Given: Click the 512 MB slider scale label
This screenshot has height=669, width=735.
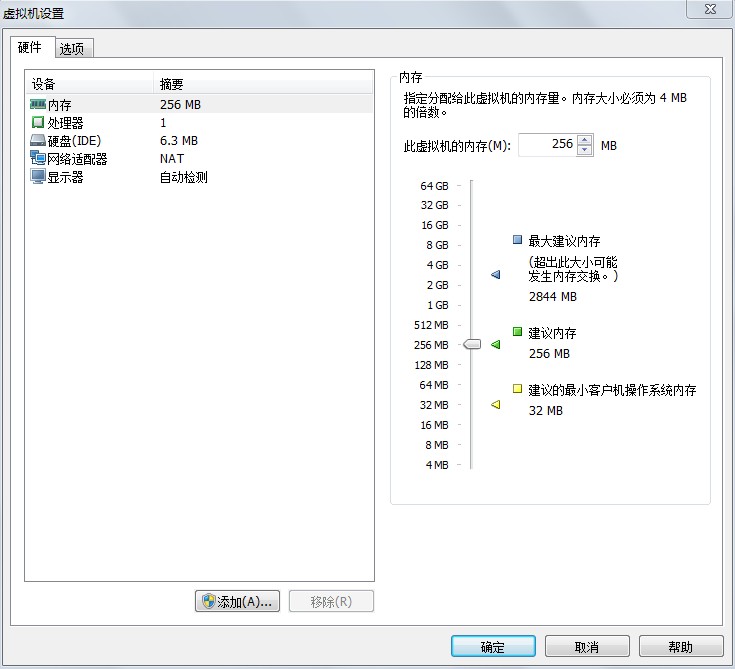Looking at the screenshot, I should click(x=431, y=325).
